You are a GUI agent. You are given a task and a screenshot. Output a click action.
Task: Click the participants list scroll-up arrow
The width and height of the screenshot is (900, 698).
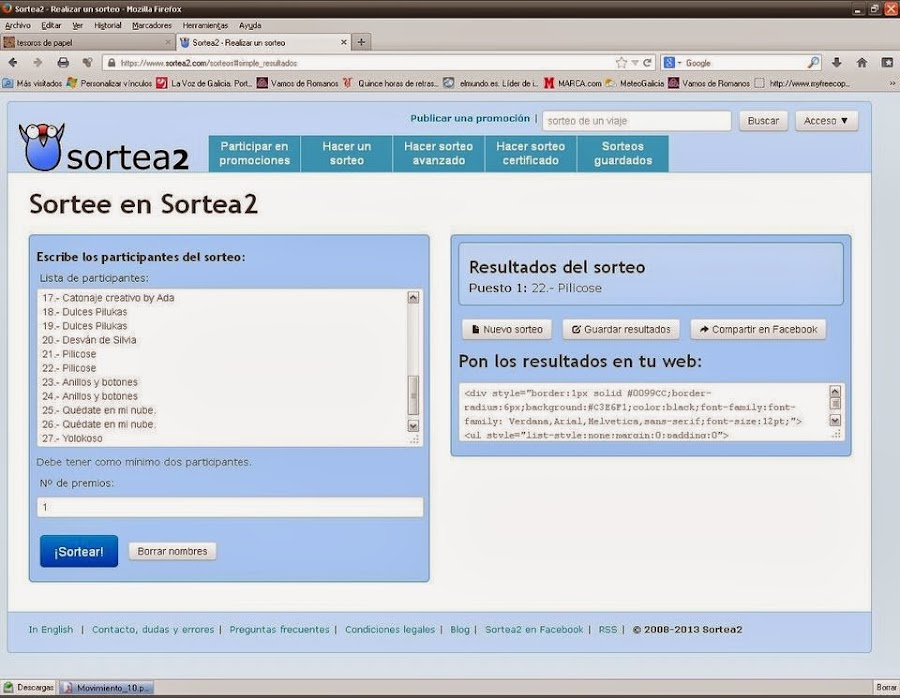[413, 297]
